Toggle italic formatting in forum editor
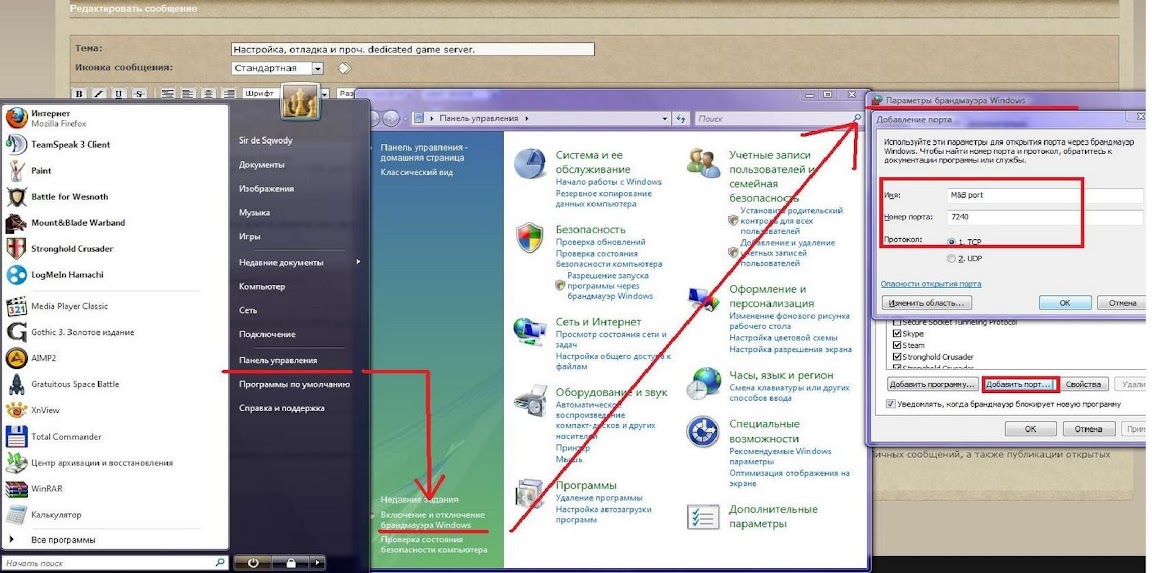This screenshot has height=573, width=1152. click(x=98, y=94)
